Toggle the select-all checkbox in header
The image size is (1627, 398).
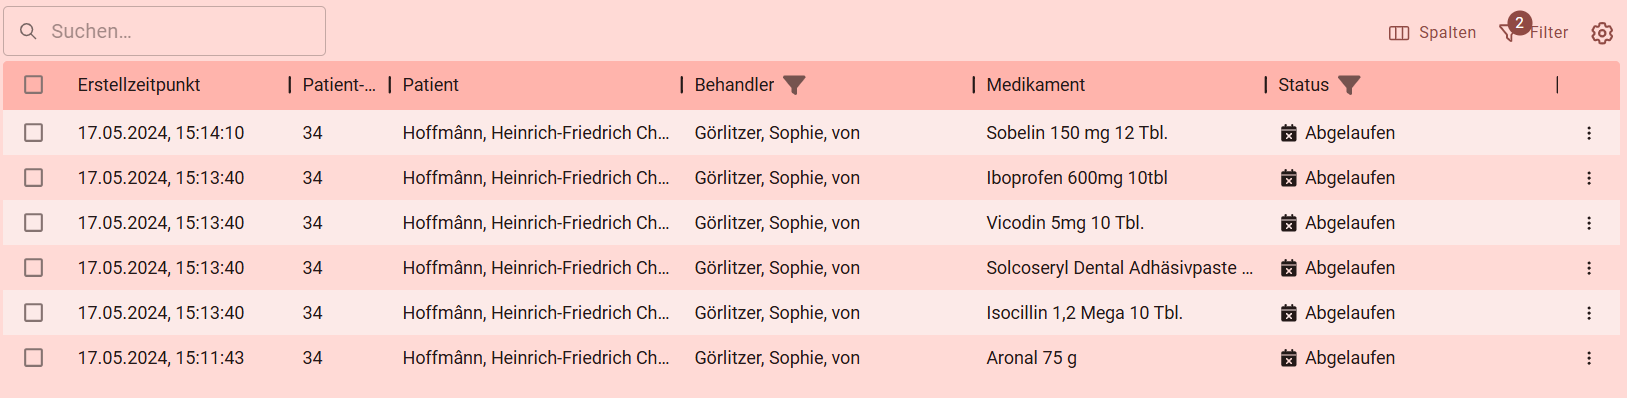pos(34,85)
